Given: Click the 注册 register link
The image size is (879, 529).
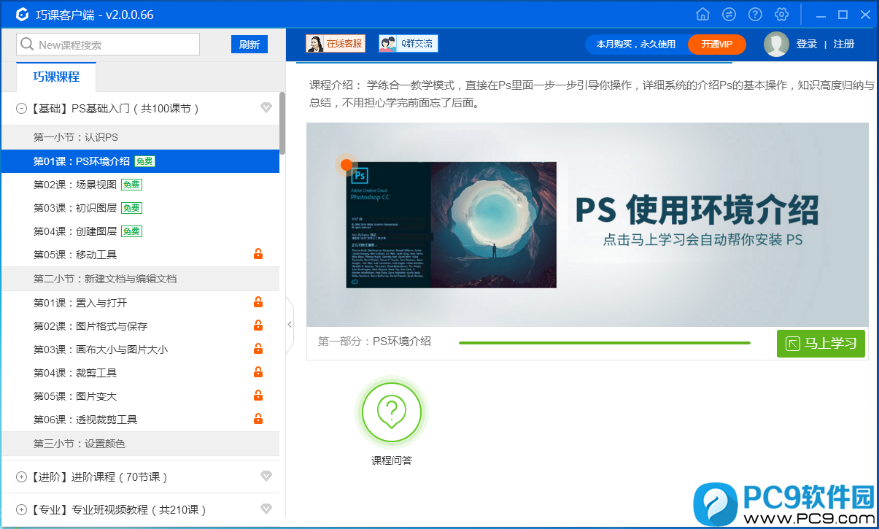Looking at the screenshot, I should tap(844, 44).
